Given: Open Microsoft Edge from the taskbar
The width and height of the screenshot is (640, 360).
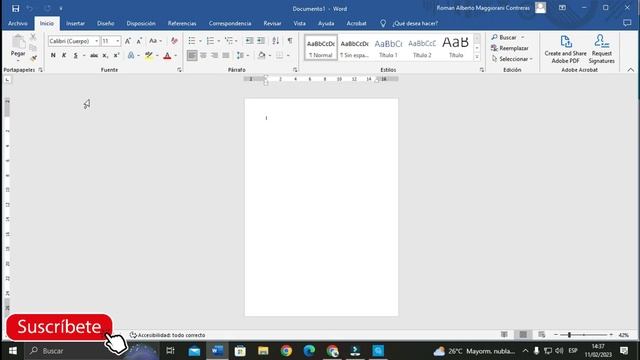Looking at the screenshot, I should (x=309, y=351).
